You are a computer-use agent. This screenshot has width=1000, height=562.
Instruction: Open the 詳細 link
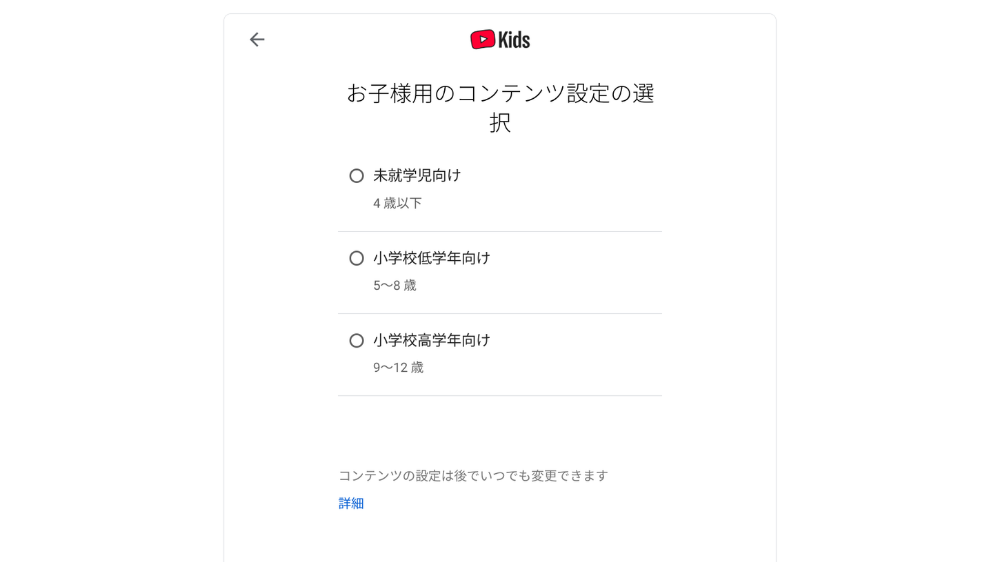click(x=351, y=503)
